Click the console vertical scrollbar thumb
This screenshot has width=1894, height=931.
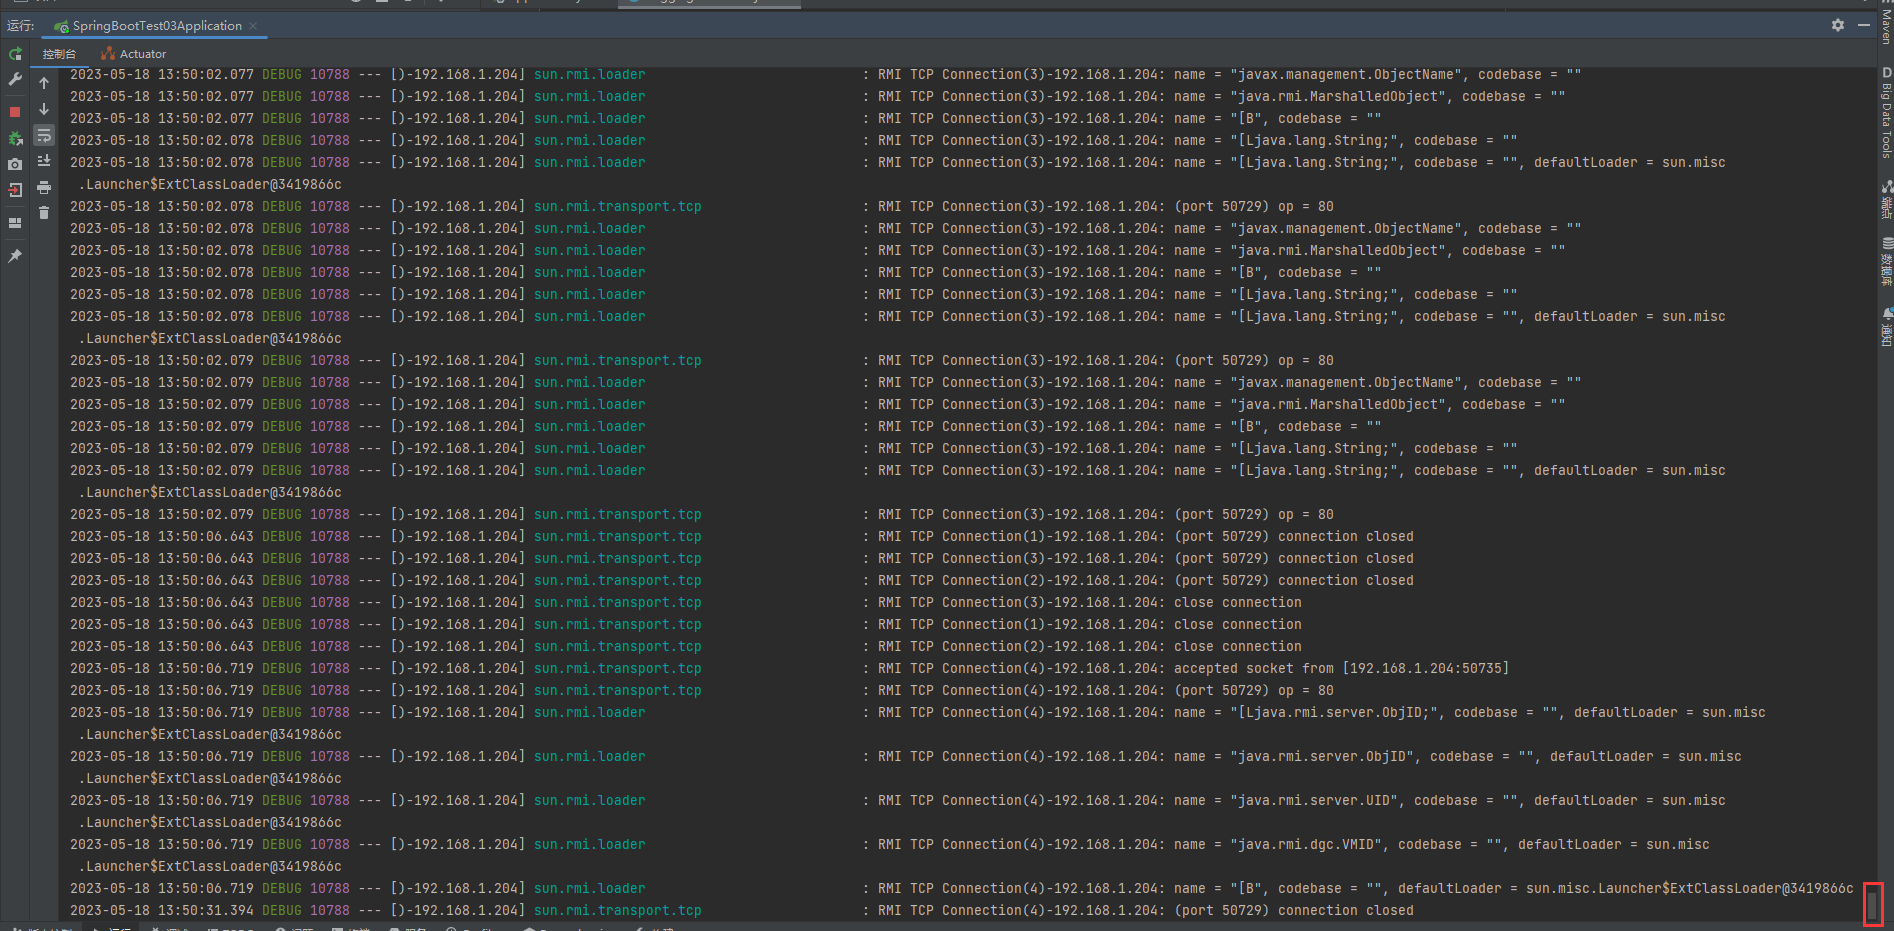pos(1873,905)
